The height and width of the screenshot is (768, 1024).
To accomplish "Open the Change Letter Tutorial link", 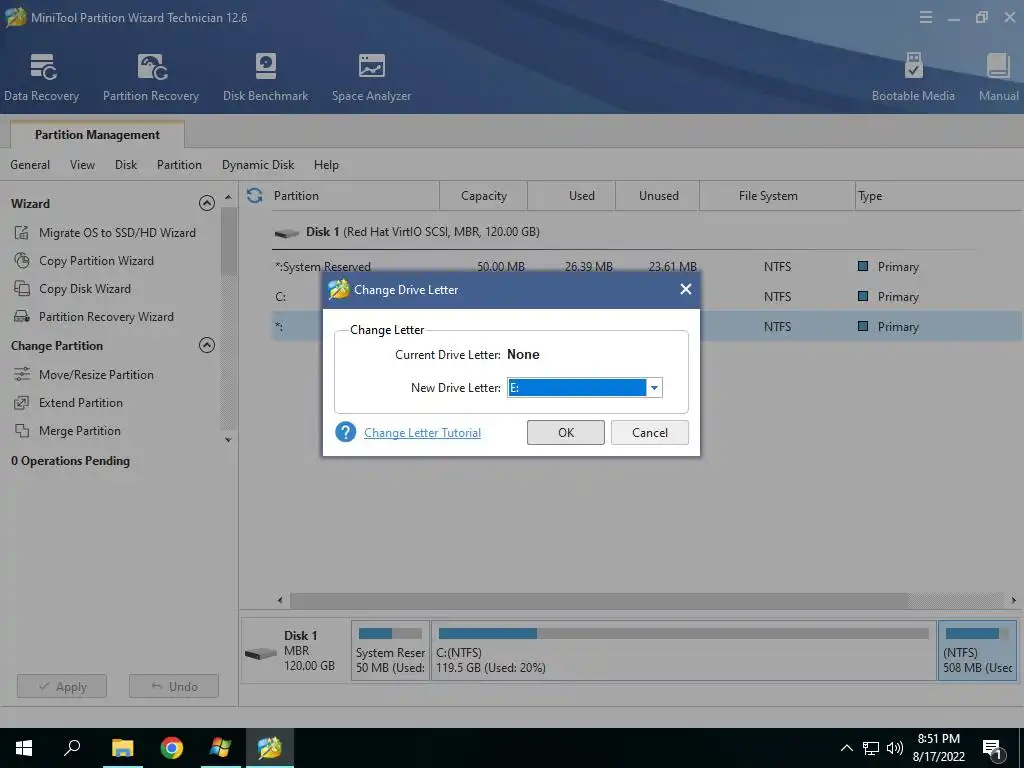I will tap(423, 432).
